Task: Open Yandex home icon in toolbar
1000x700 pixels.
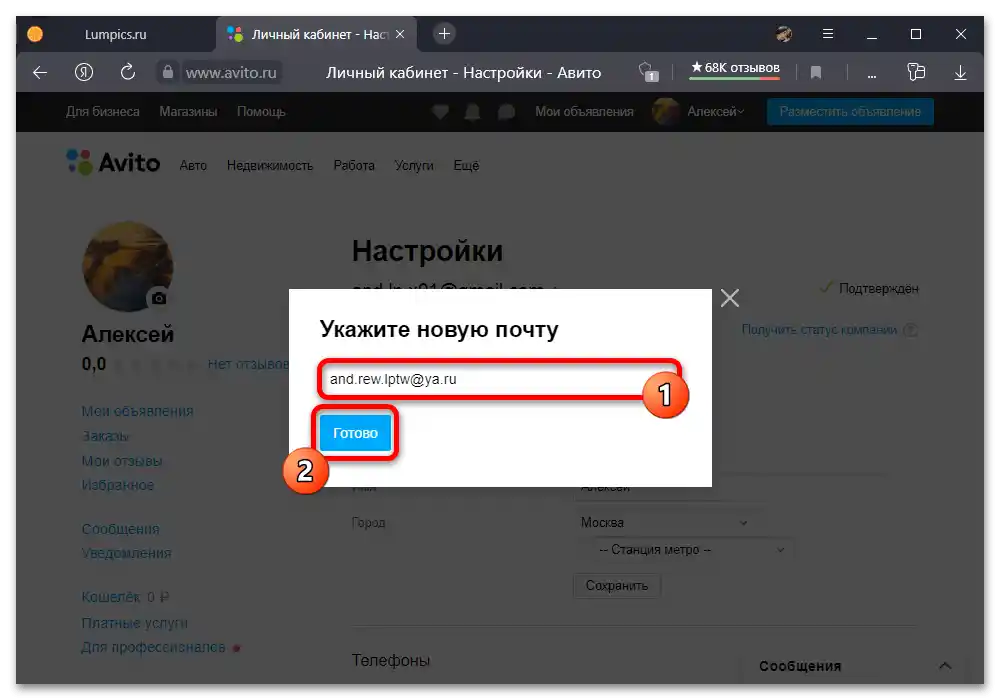Action: click(x=84, y=73)
